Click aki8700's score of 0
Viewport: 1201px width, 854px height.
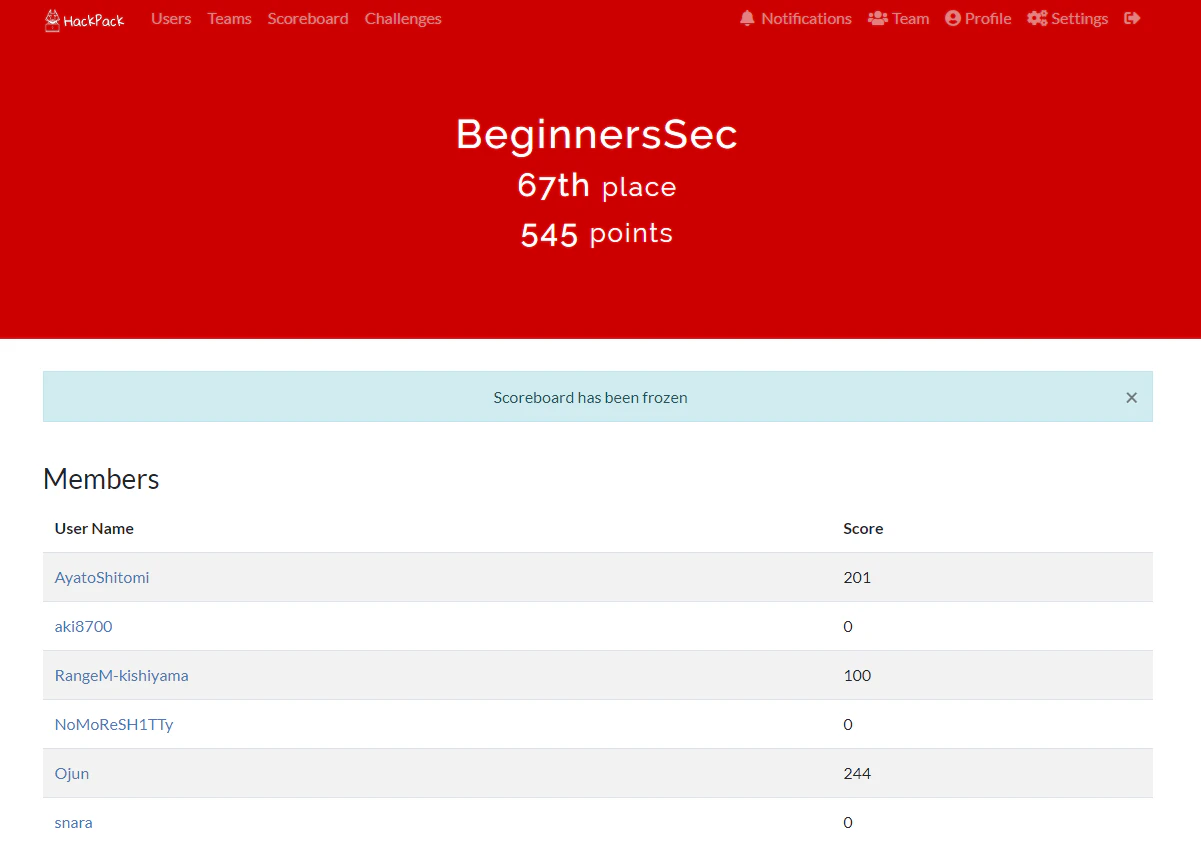click(848, 626)
